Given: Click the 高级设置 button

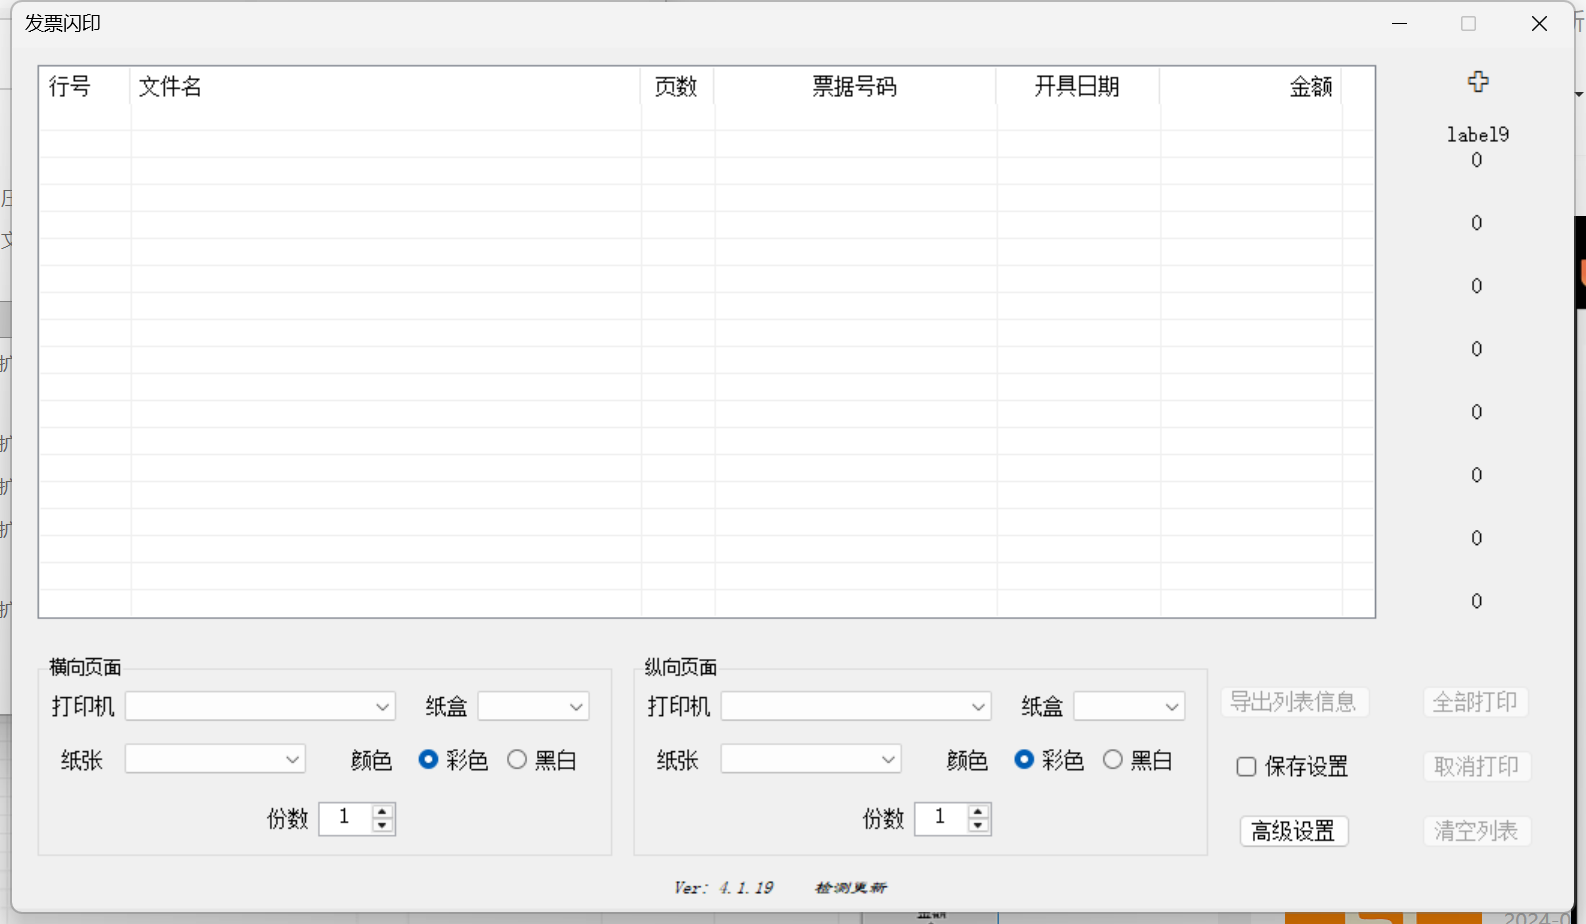Looking at the screenshot, I should [x=1294, y=831].
